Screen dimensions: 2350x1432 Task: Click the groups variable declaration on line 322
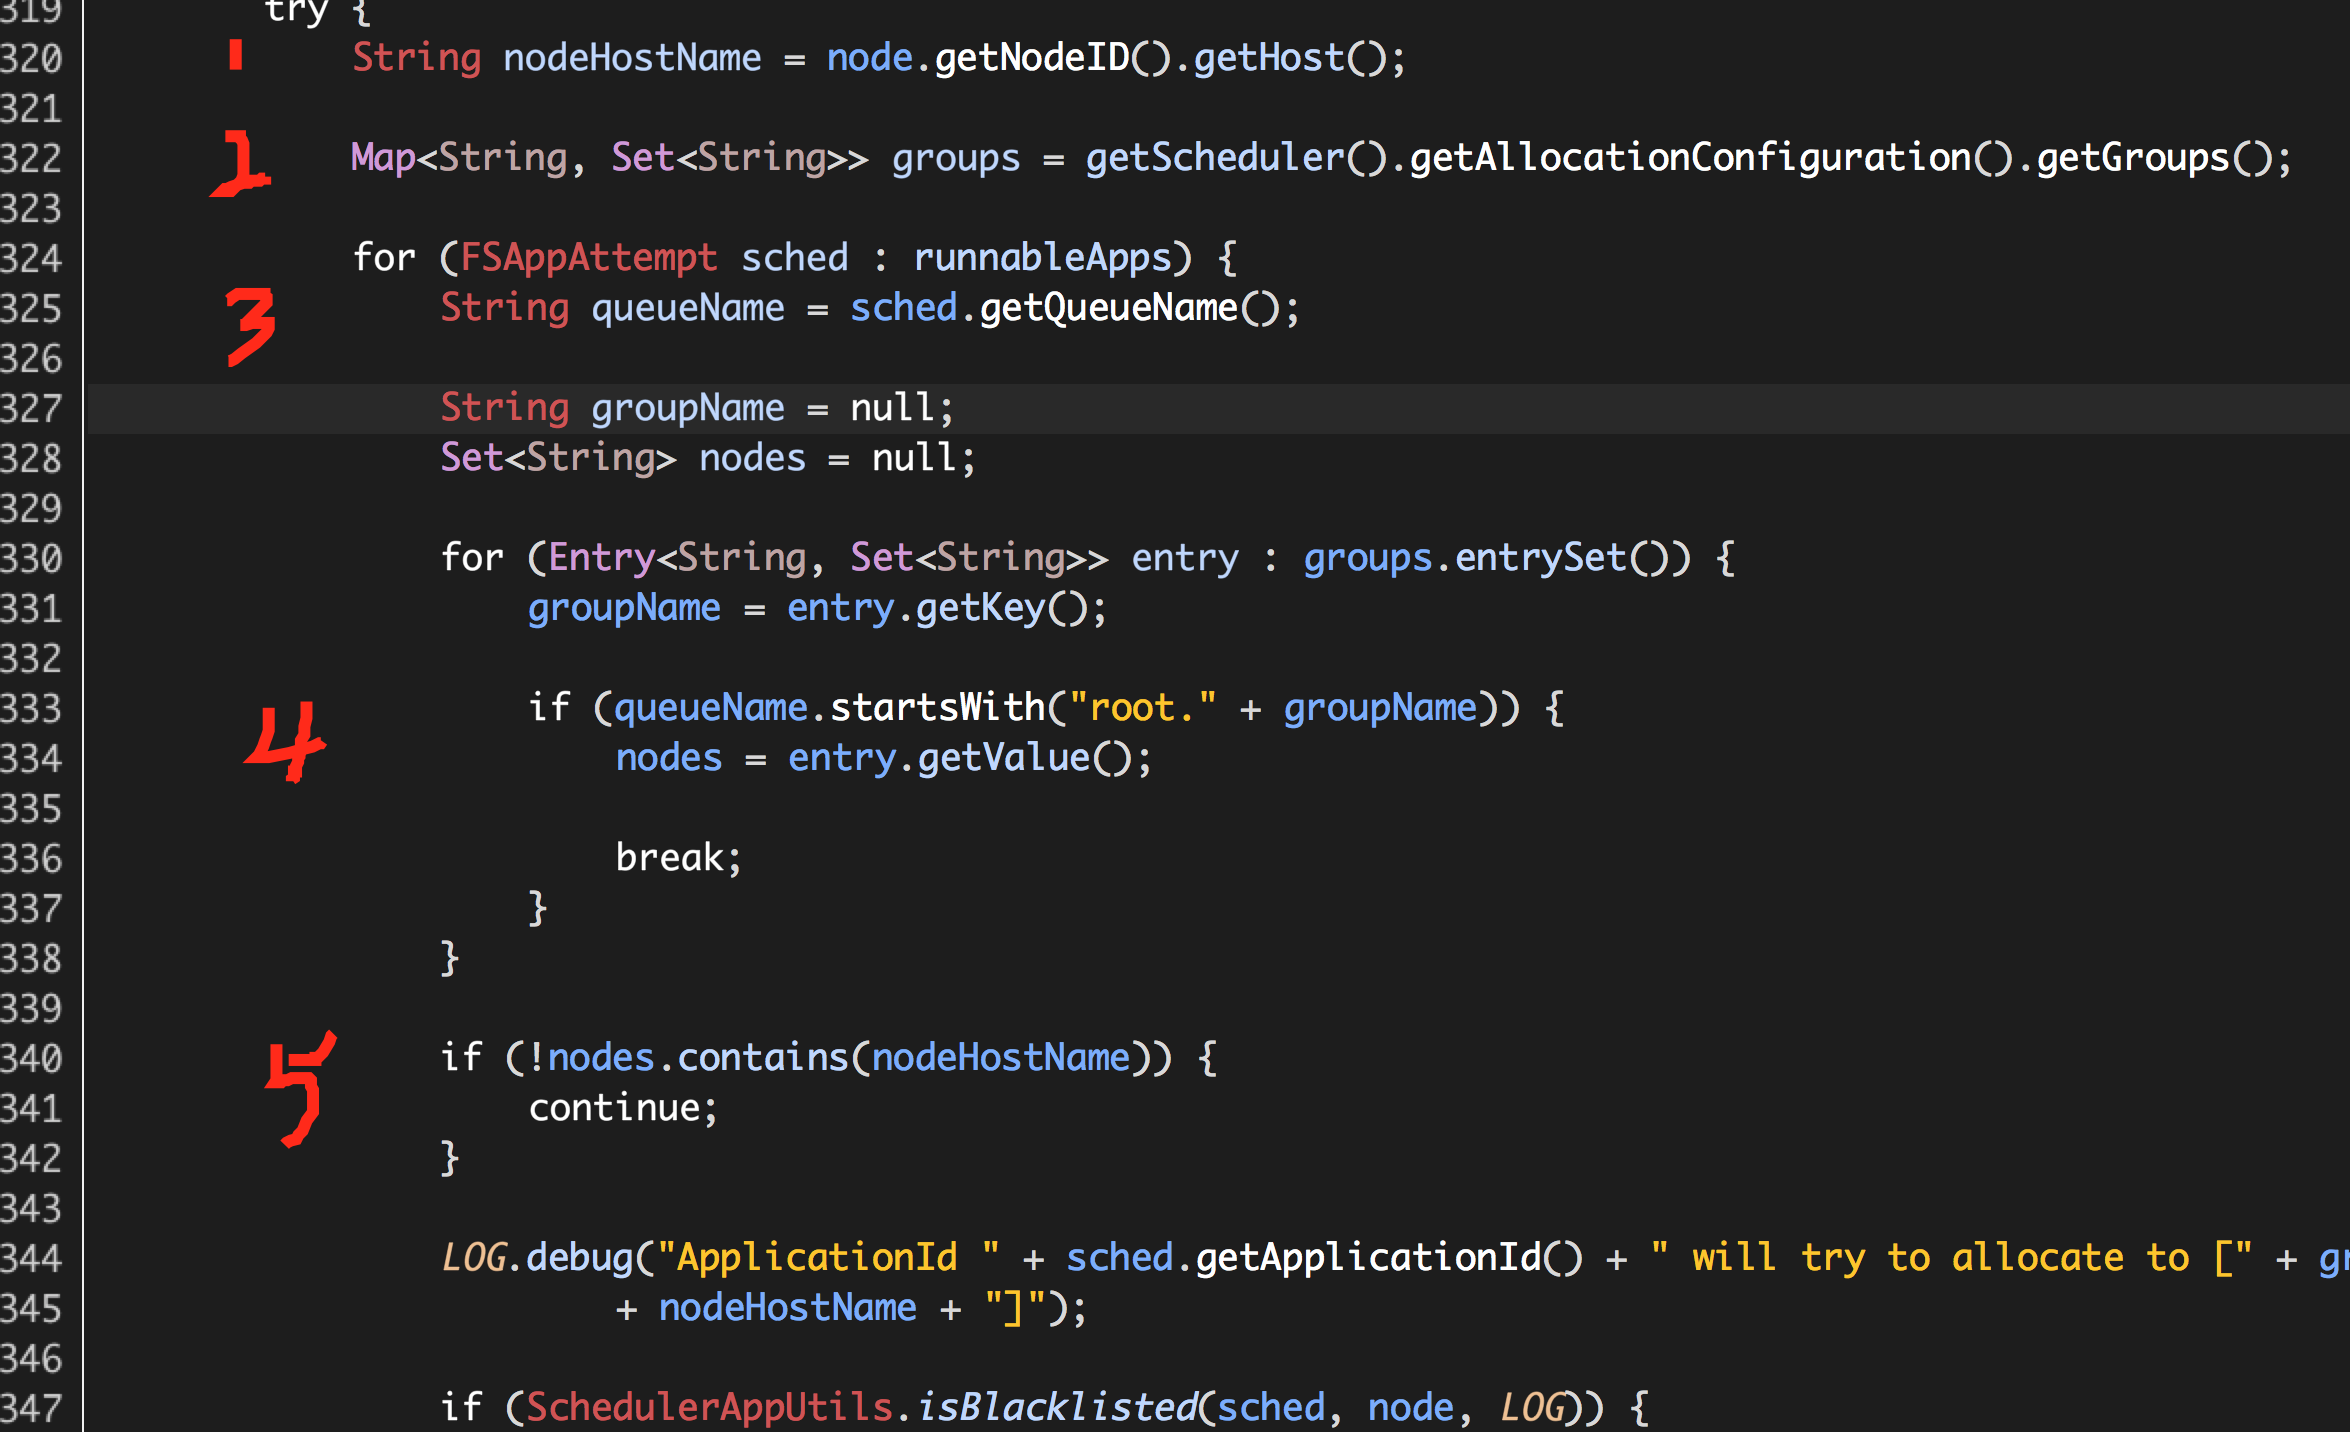click(x=956, y=160)
